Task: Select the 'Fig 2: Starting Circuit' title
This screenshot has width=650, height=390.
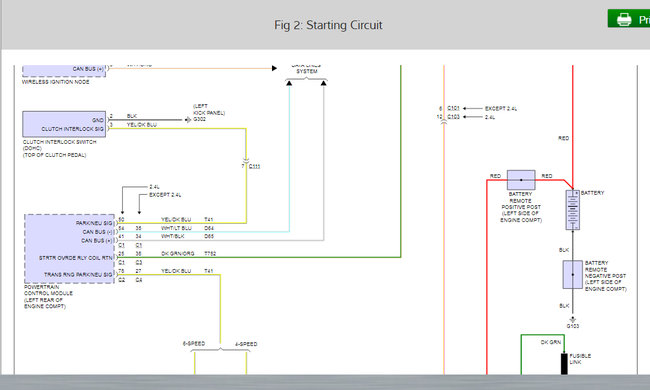Action: (x=328, y=25)
